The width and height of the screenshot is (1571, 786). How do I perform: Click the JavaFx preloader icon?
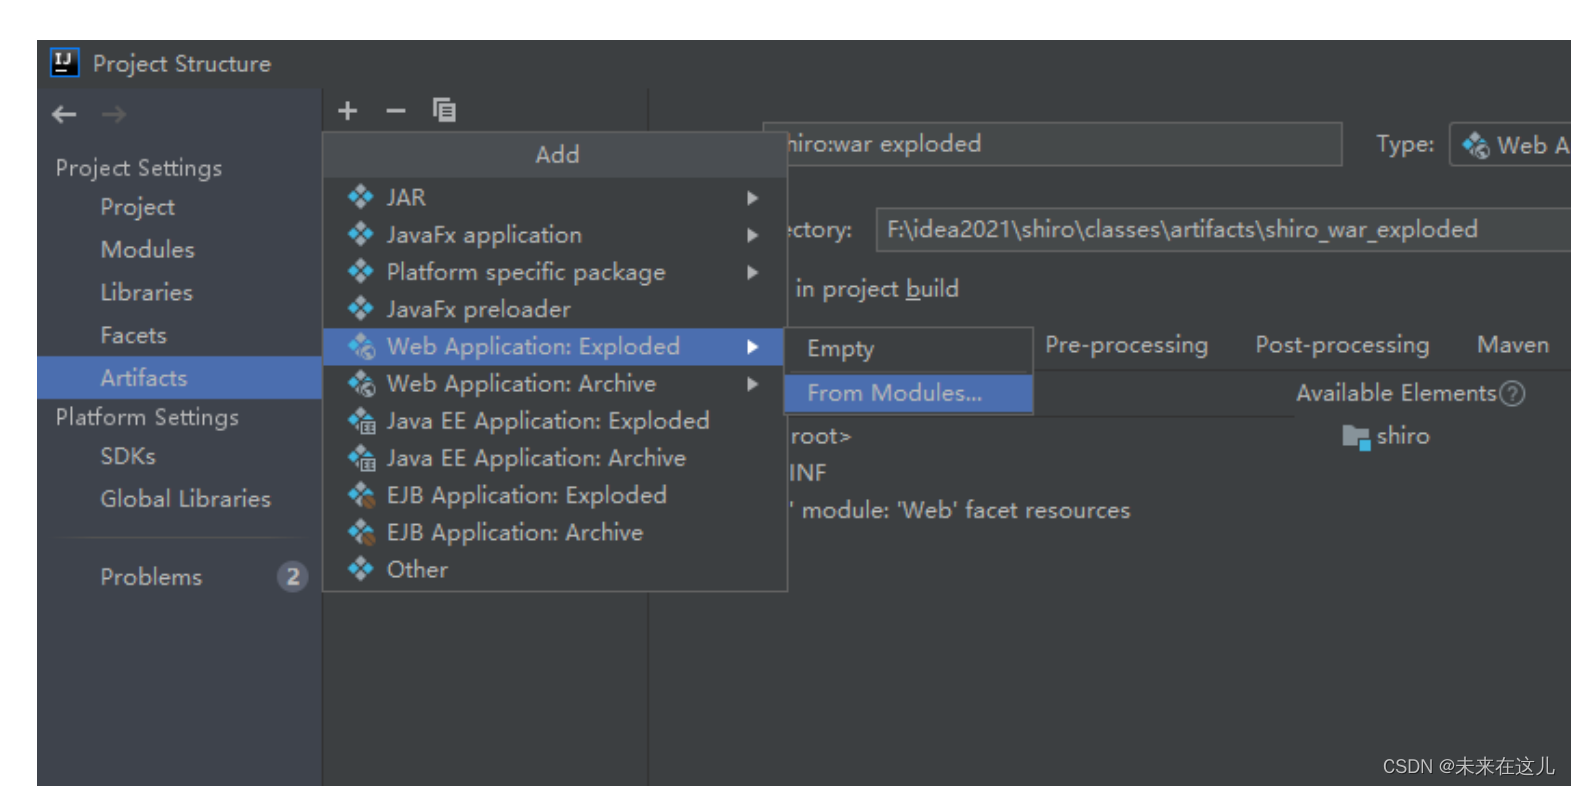pos(360,308)
